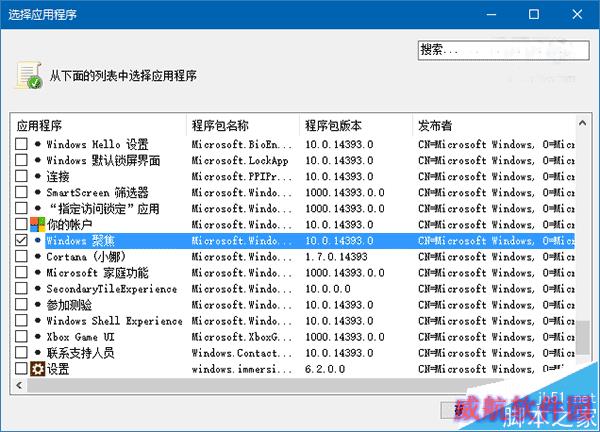
Task: Click the Microsoft.XboxG... package name cell
Action: click(x=242, y=337)
